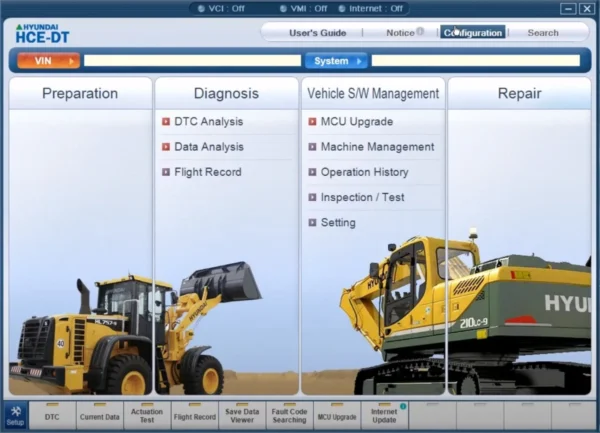
Task: Click the Notice info badge icon
Action: (420, 31)
